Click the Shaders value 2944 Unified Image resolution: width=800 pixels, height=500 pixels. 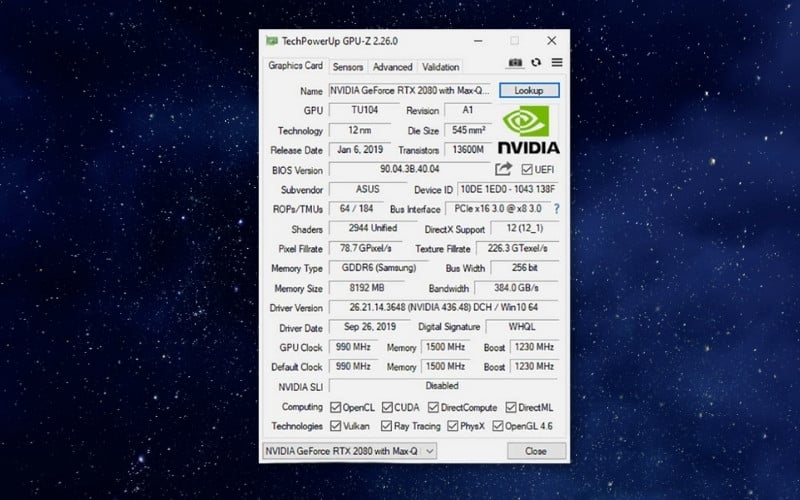373,228
